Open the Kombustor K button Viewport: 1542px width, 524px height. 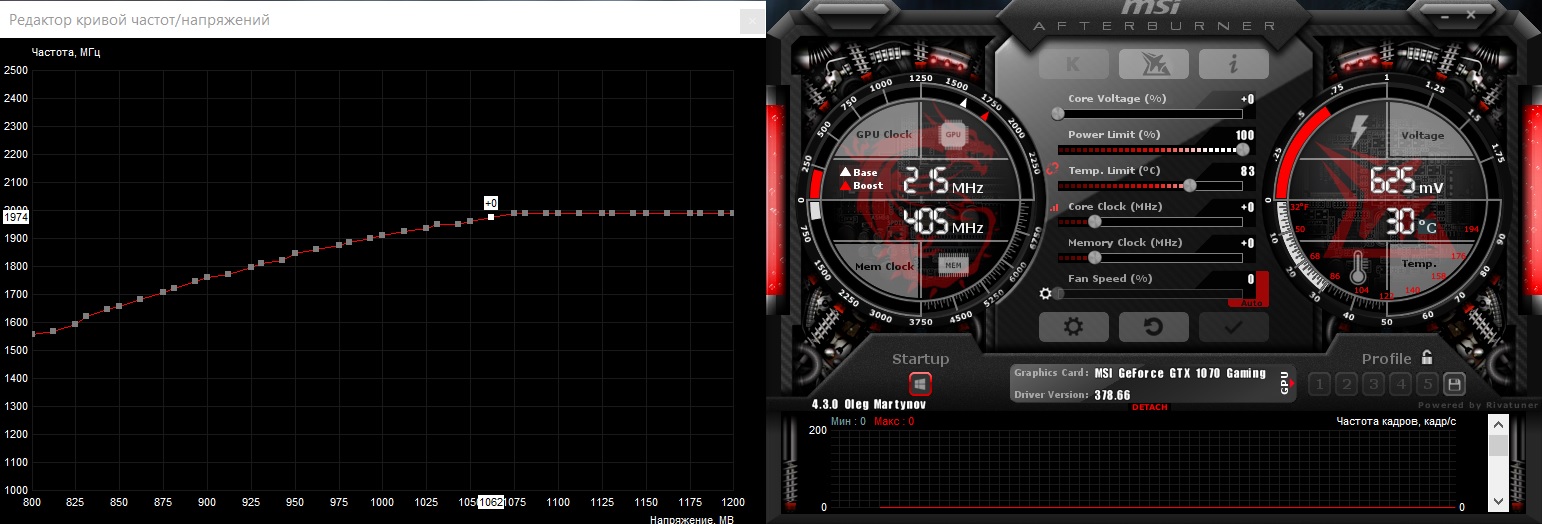pos(1073,64)
